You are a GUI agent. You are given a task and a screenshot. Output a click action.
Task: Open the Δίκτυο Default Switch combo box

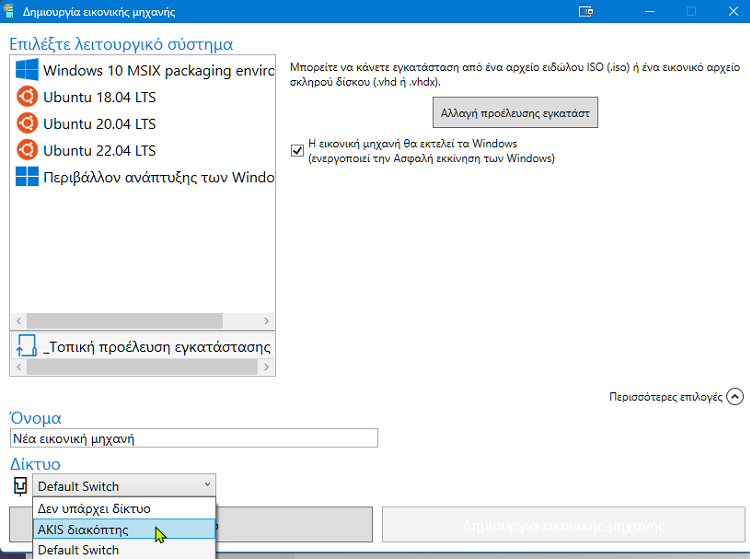tap(124, 486)
